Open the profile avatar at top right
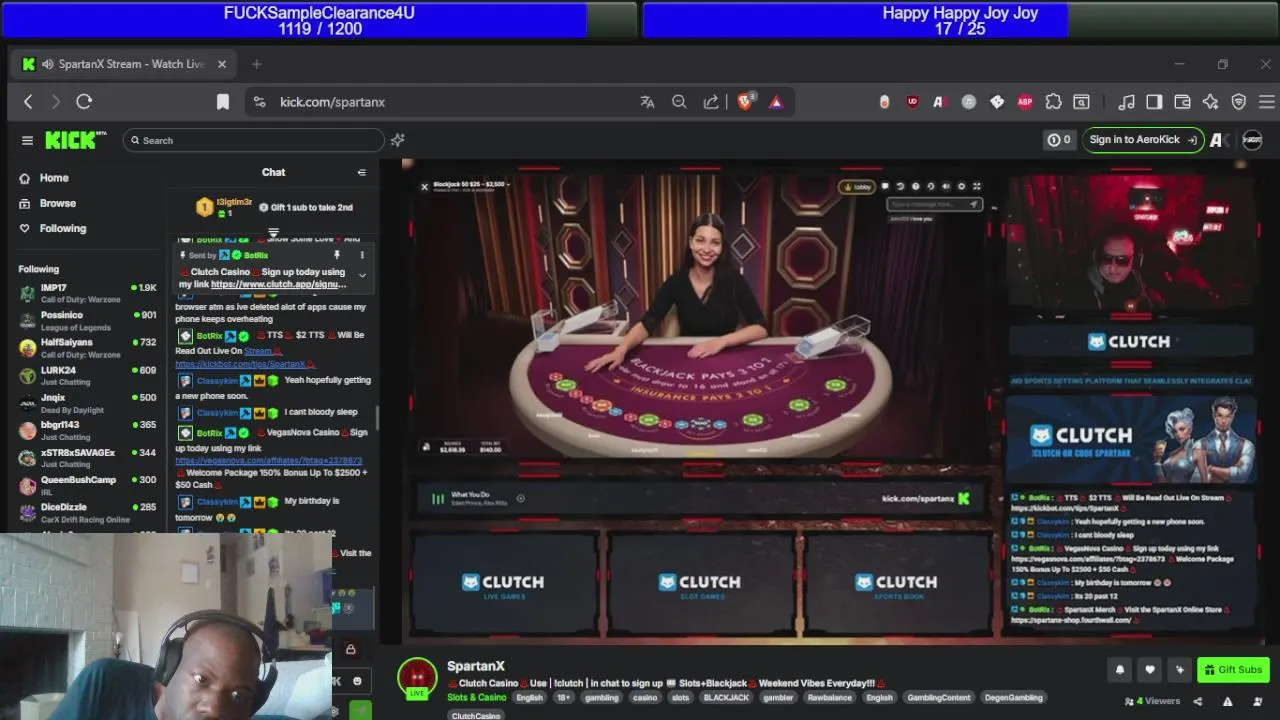1280x720 pixels. click(x=1252, y=140)
